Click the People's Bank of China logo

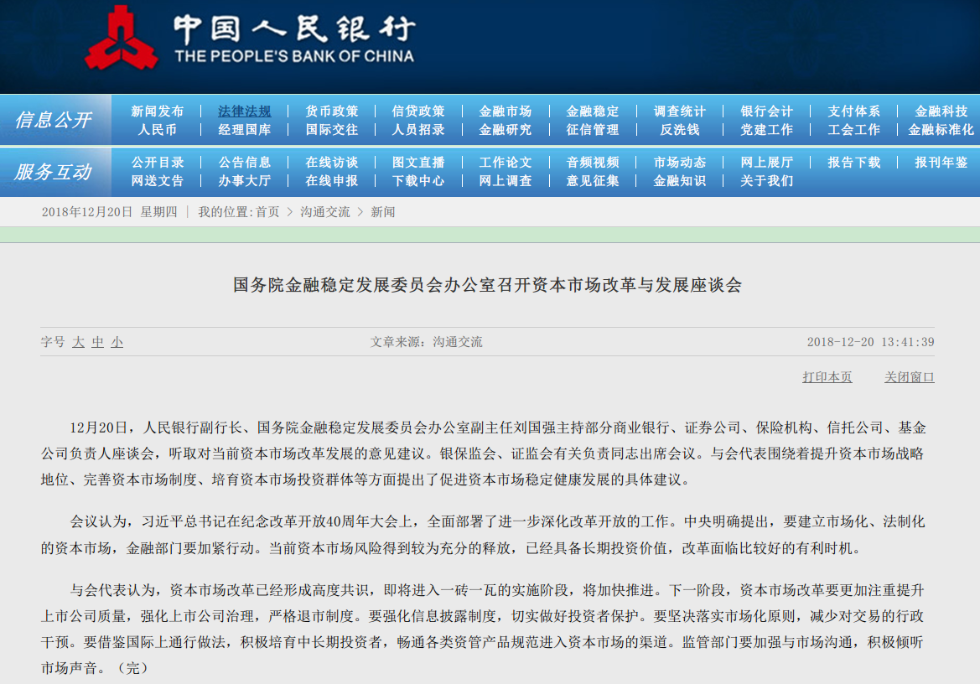click(121, 38)
